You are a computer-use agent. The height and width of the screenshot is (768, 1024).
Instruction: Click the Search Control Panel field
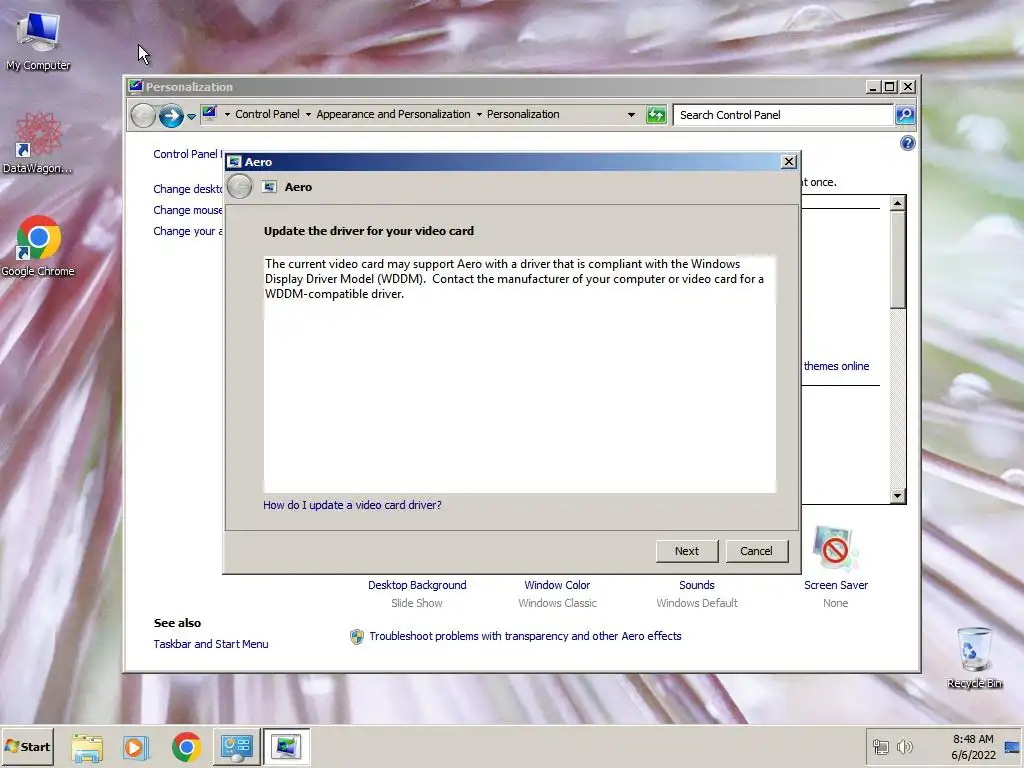(782, 115)
